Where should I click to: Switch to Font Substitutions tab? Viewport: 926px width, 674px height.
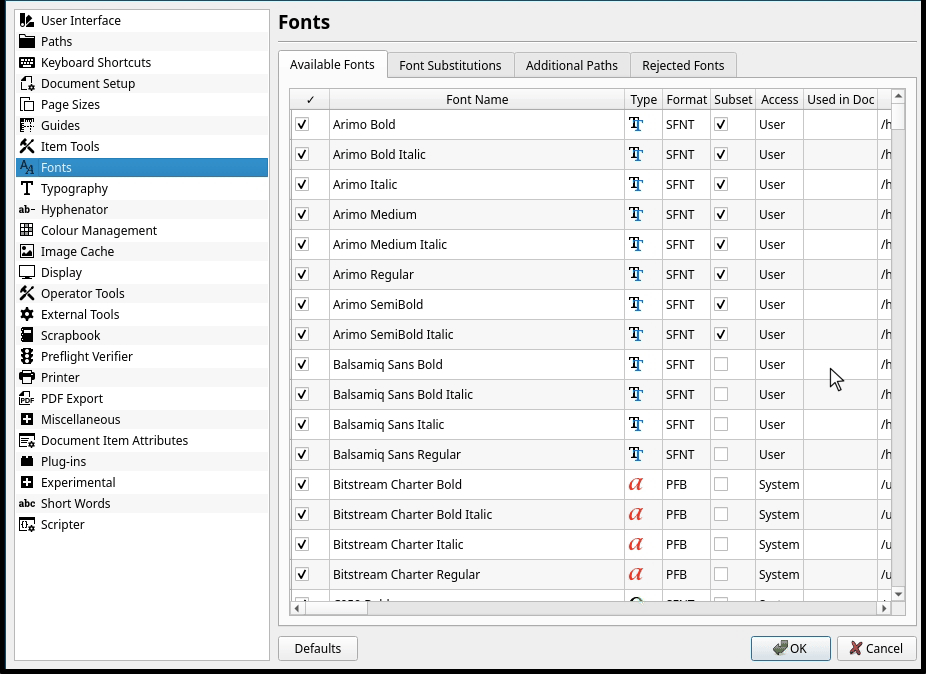pos(450,65)
